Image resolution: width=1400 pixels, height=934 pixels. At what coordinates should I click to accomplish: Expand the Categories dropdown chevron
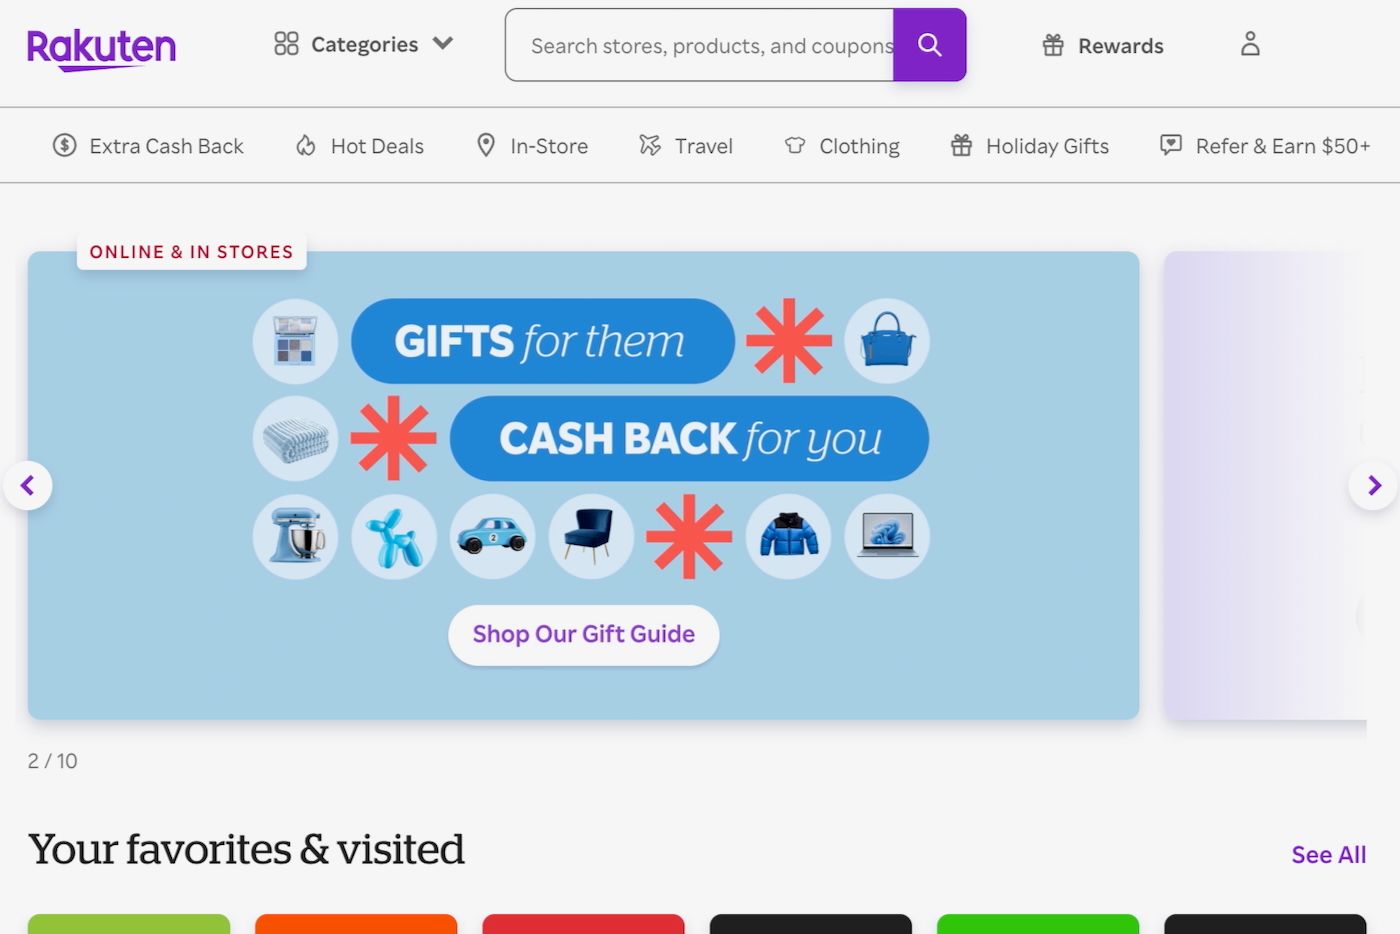pyautogui.click(x=443, y=43)
